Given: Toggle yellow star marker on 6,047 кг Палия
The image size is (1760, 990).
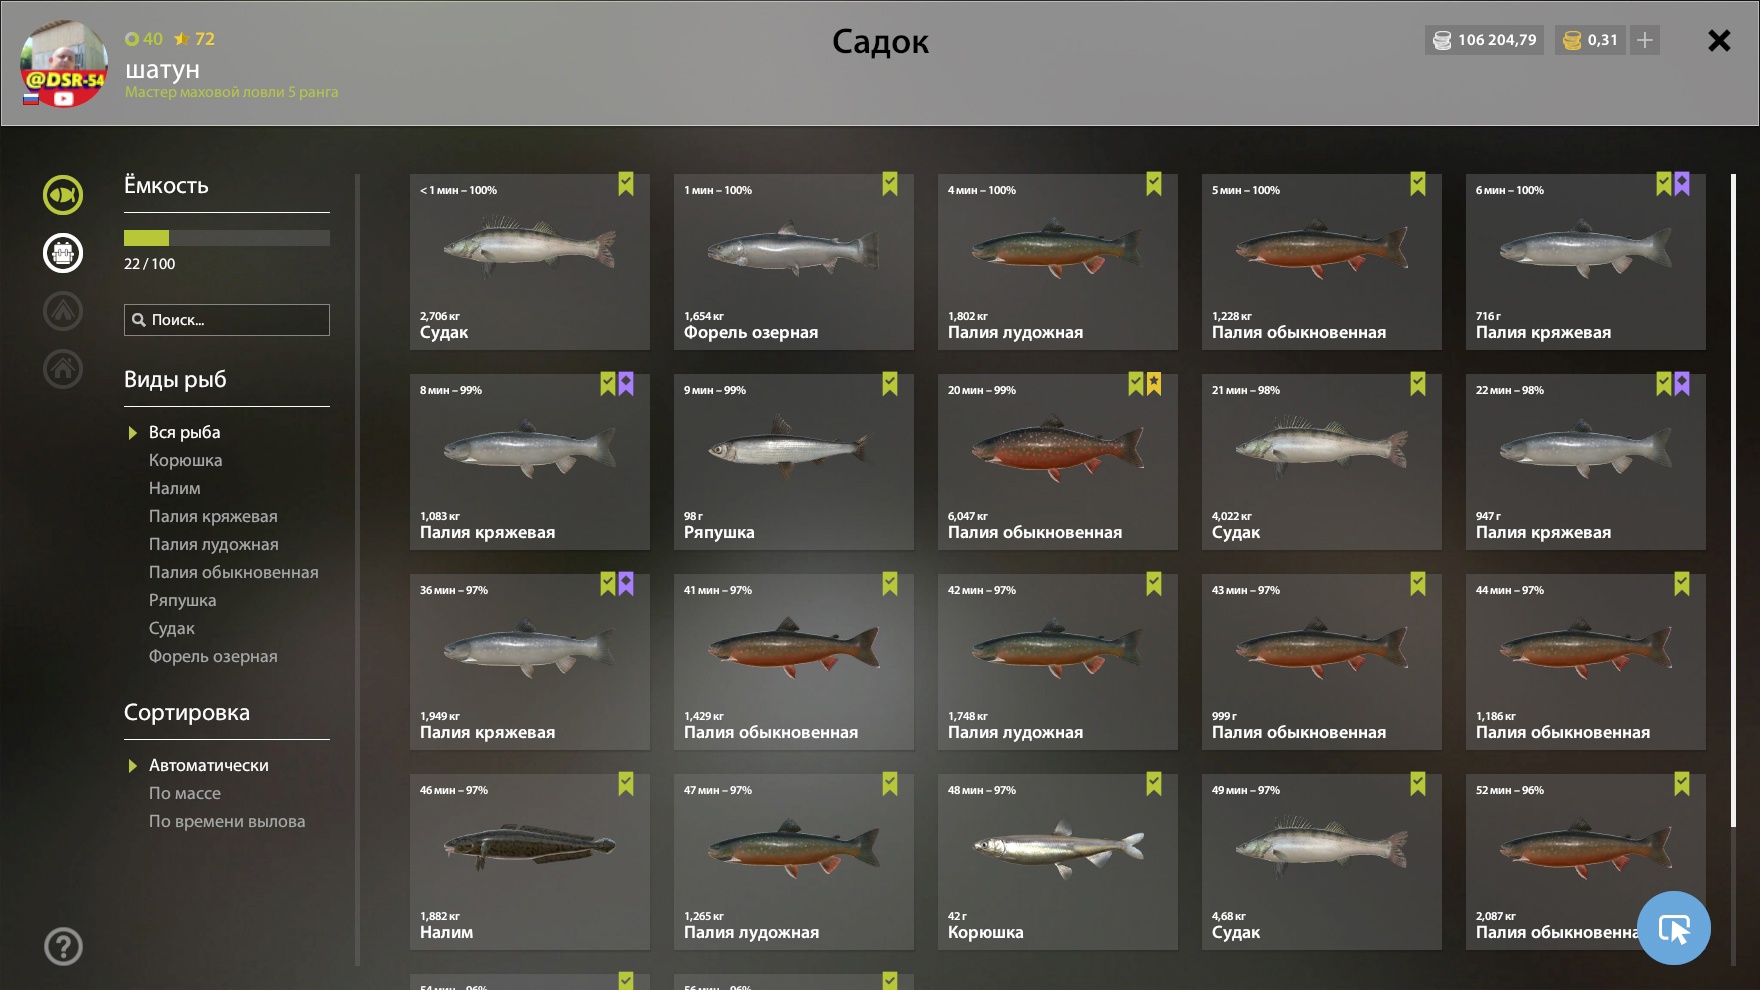Looking at the screenshot, I should pos(1154,384).
